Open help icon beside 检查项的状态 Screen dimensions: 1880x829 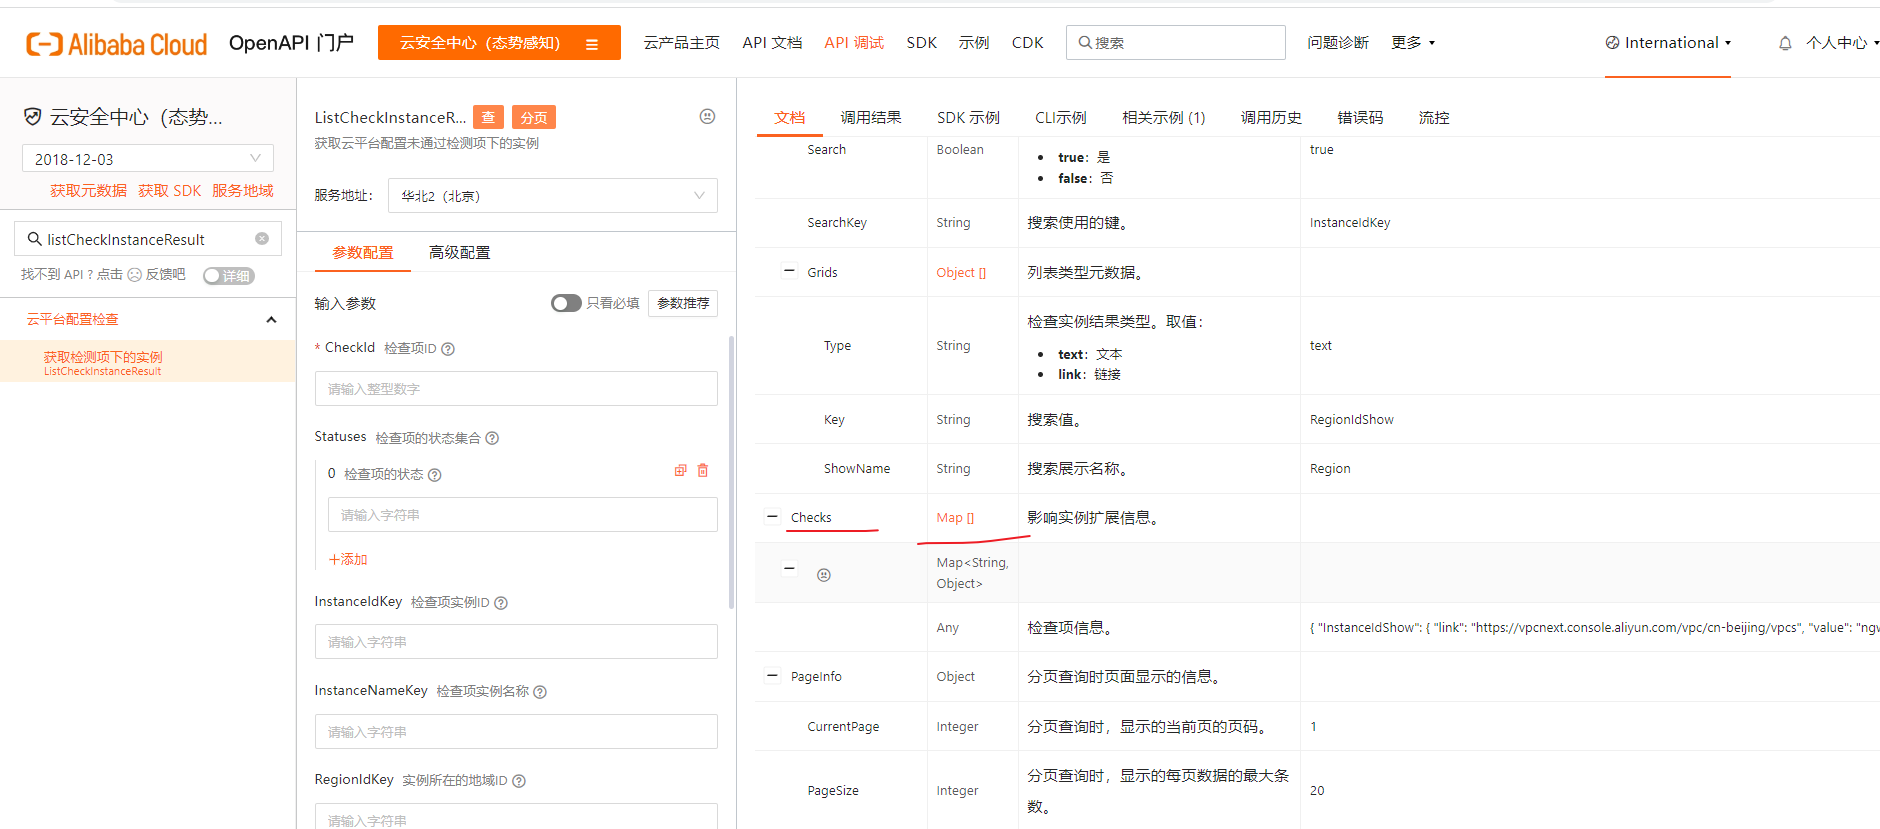[435, 475]
